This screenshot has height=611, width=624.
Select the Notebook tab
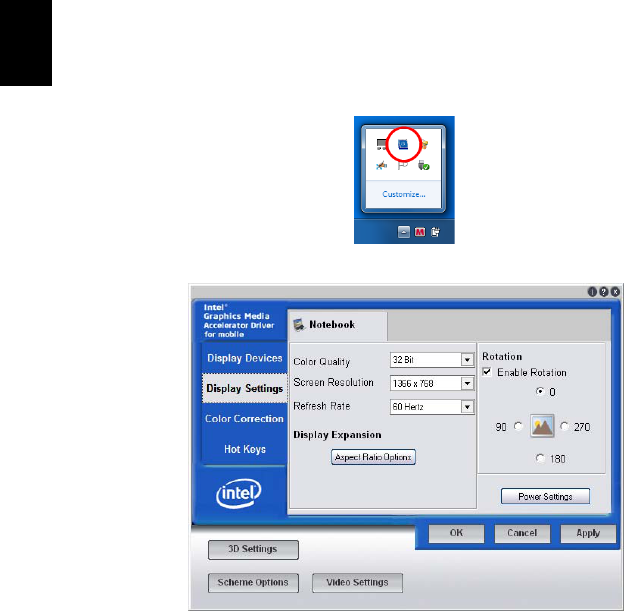(337, 325)
